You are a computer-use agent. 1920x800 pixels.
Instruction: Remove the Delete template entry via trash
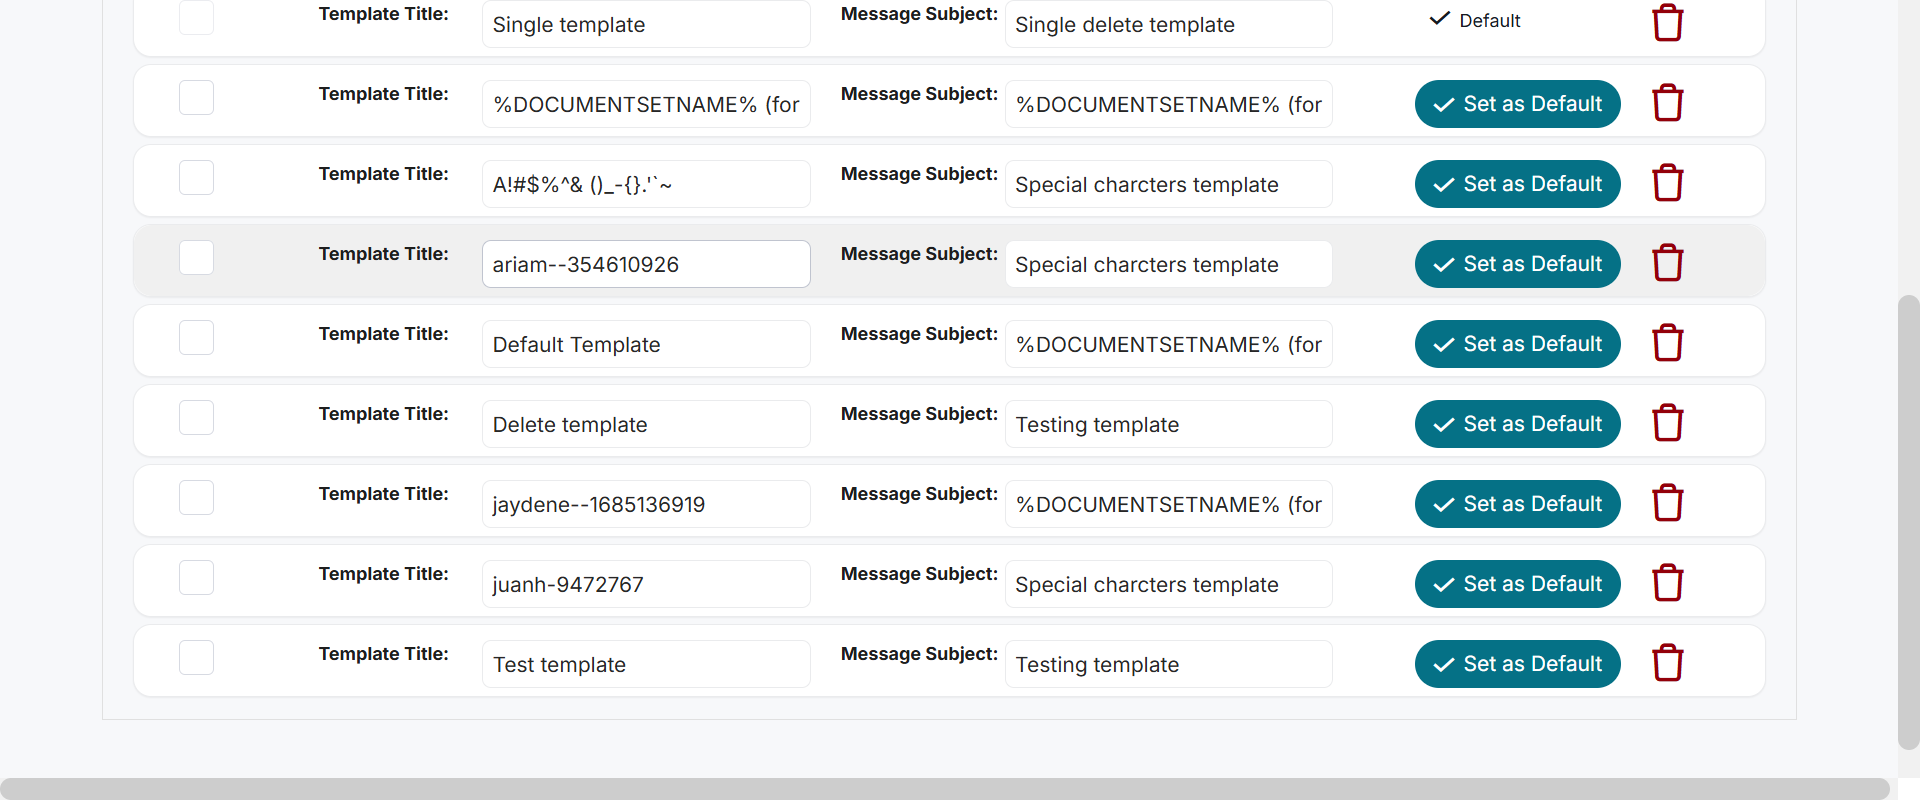pyautogui.click(x=1667, y=423)
